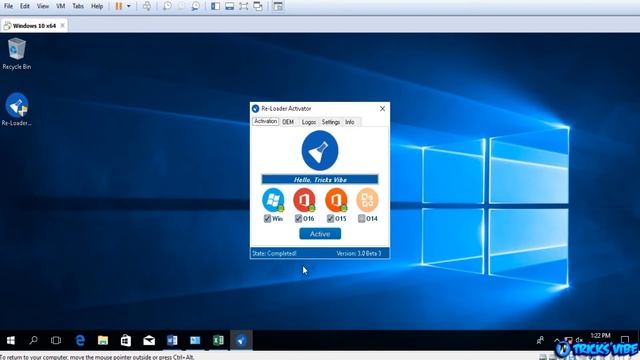
Task: Select the Windows 10 x64 VM tab
Action: click(x=34, y=26)
